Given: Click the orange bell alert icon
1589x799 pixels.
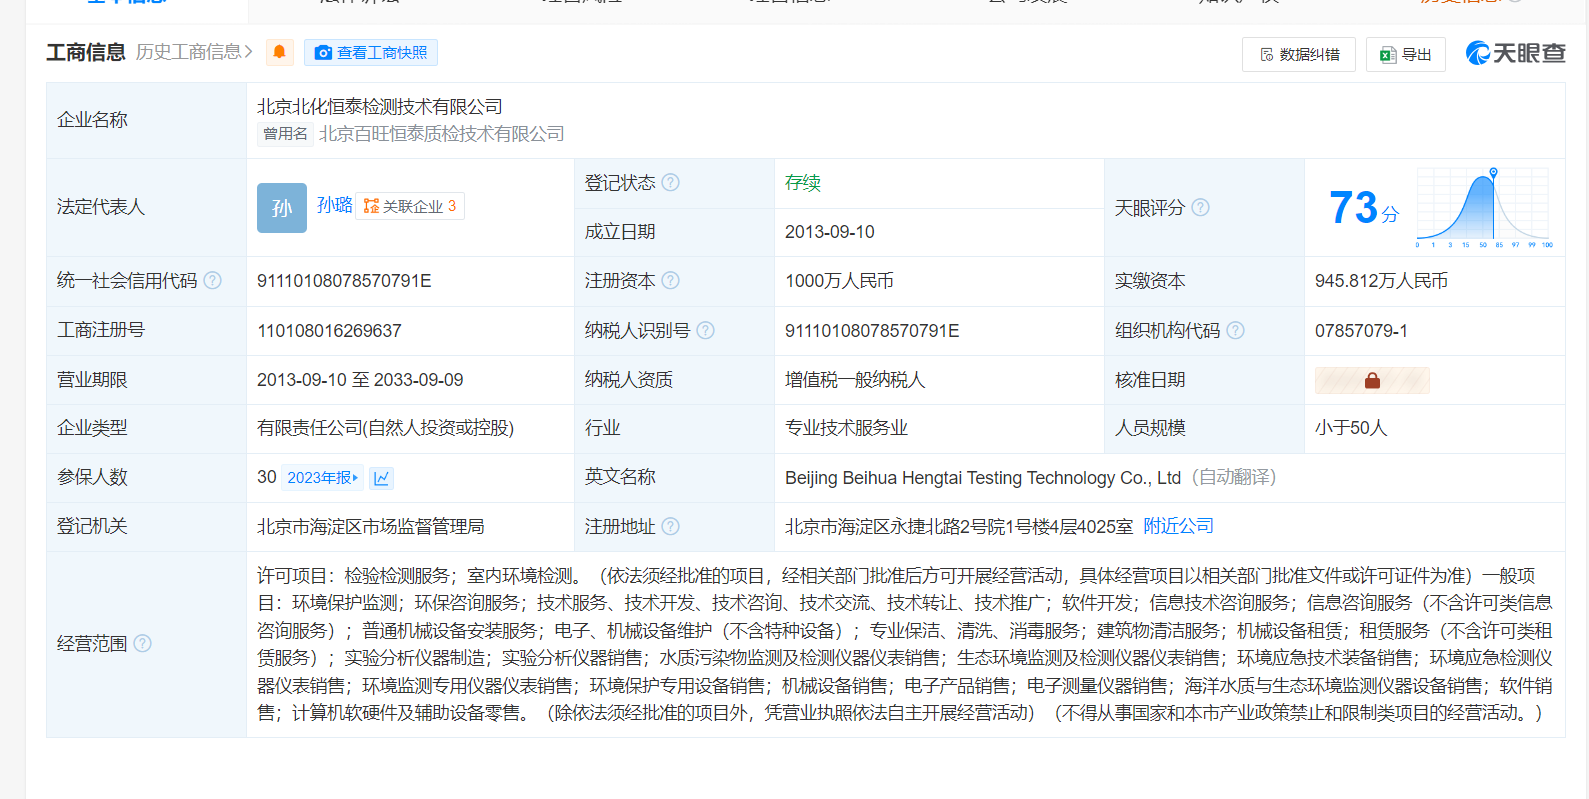Looking at the screenshot, I should tap(280, 52).
